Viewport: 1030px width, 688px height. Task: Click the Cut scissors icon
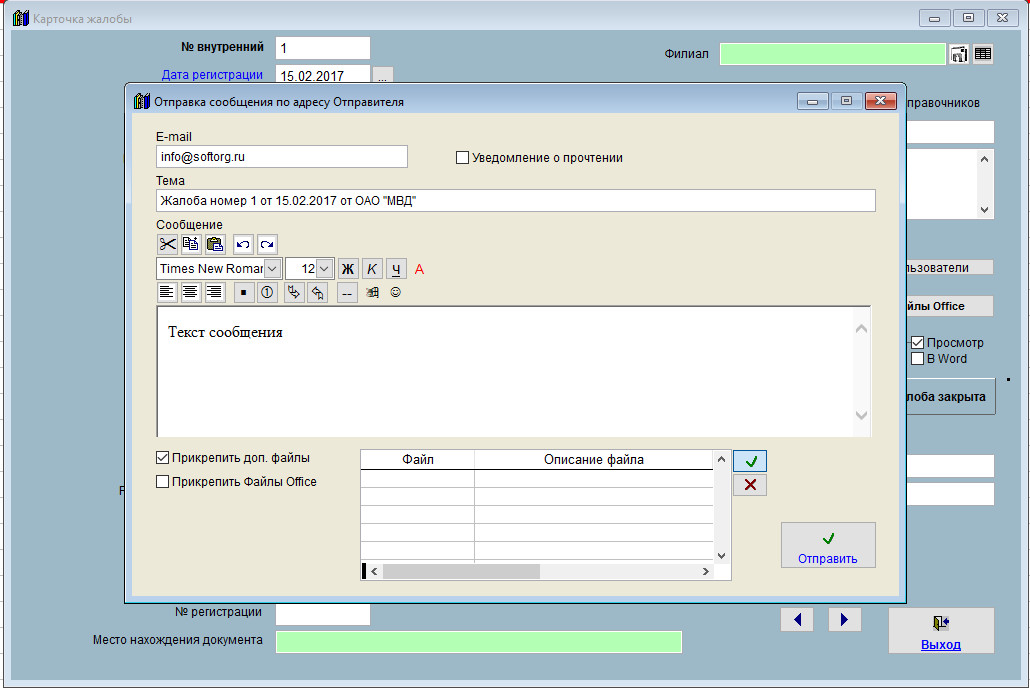point(167,244)
